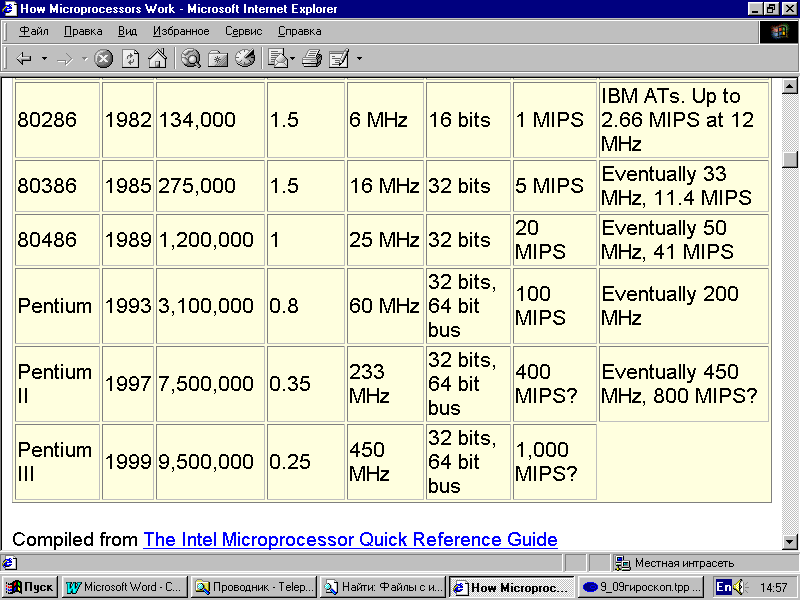This screenshot has height=600, width=800.
Task: Click the 80386 table cell
Action: [57, 186]
